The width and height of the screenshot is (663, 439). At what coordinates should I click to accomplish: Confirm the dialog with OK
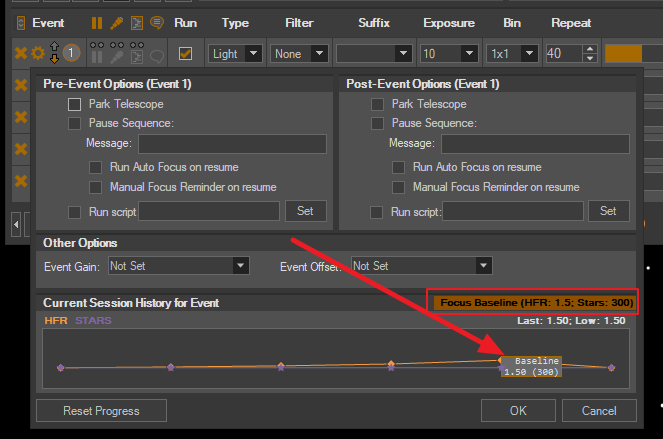coord(518,411)
